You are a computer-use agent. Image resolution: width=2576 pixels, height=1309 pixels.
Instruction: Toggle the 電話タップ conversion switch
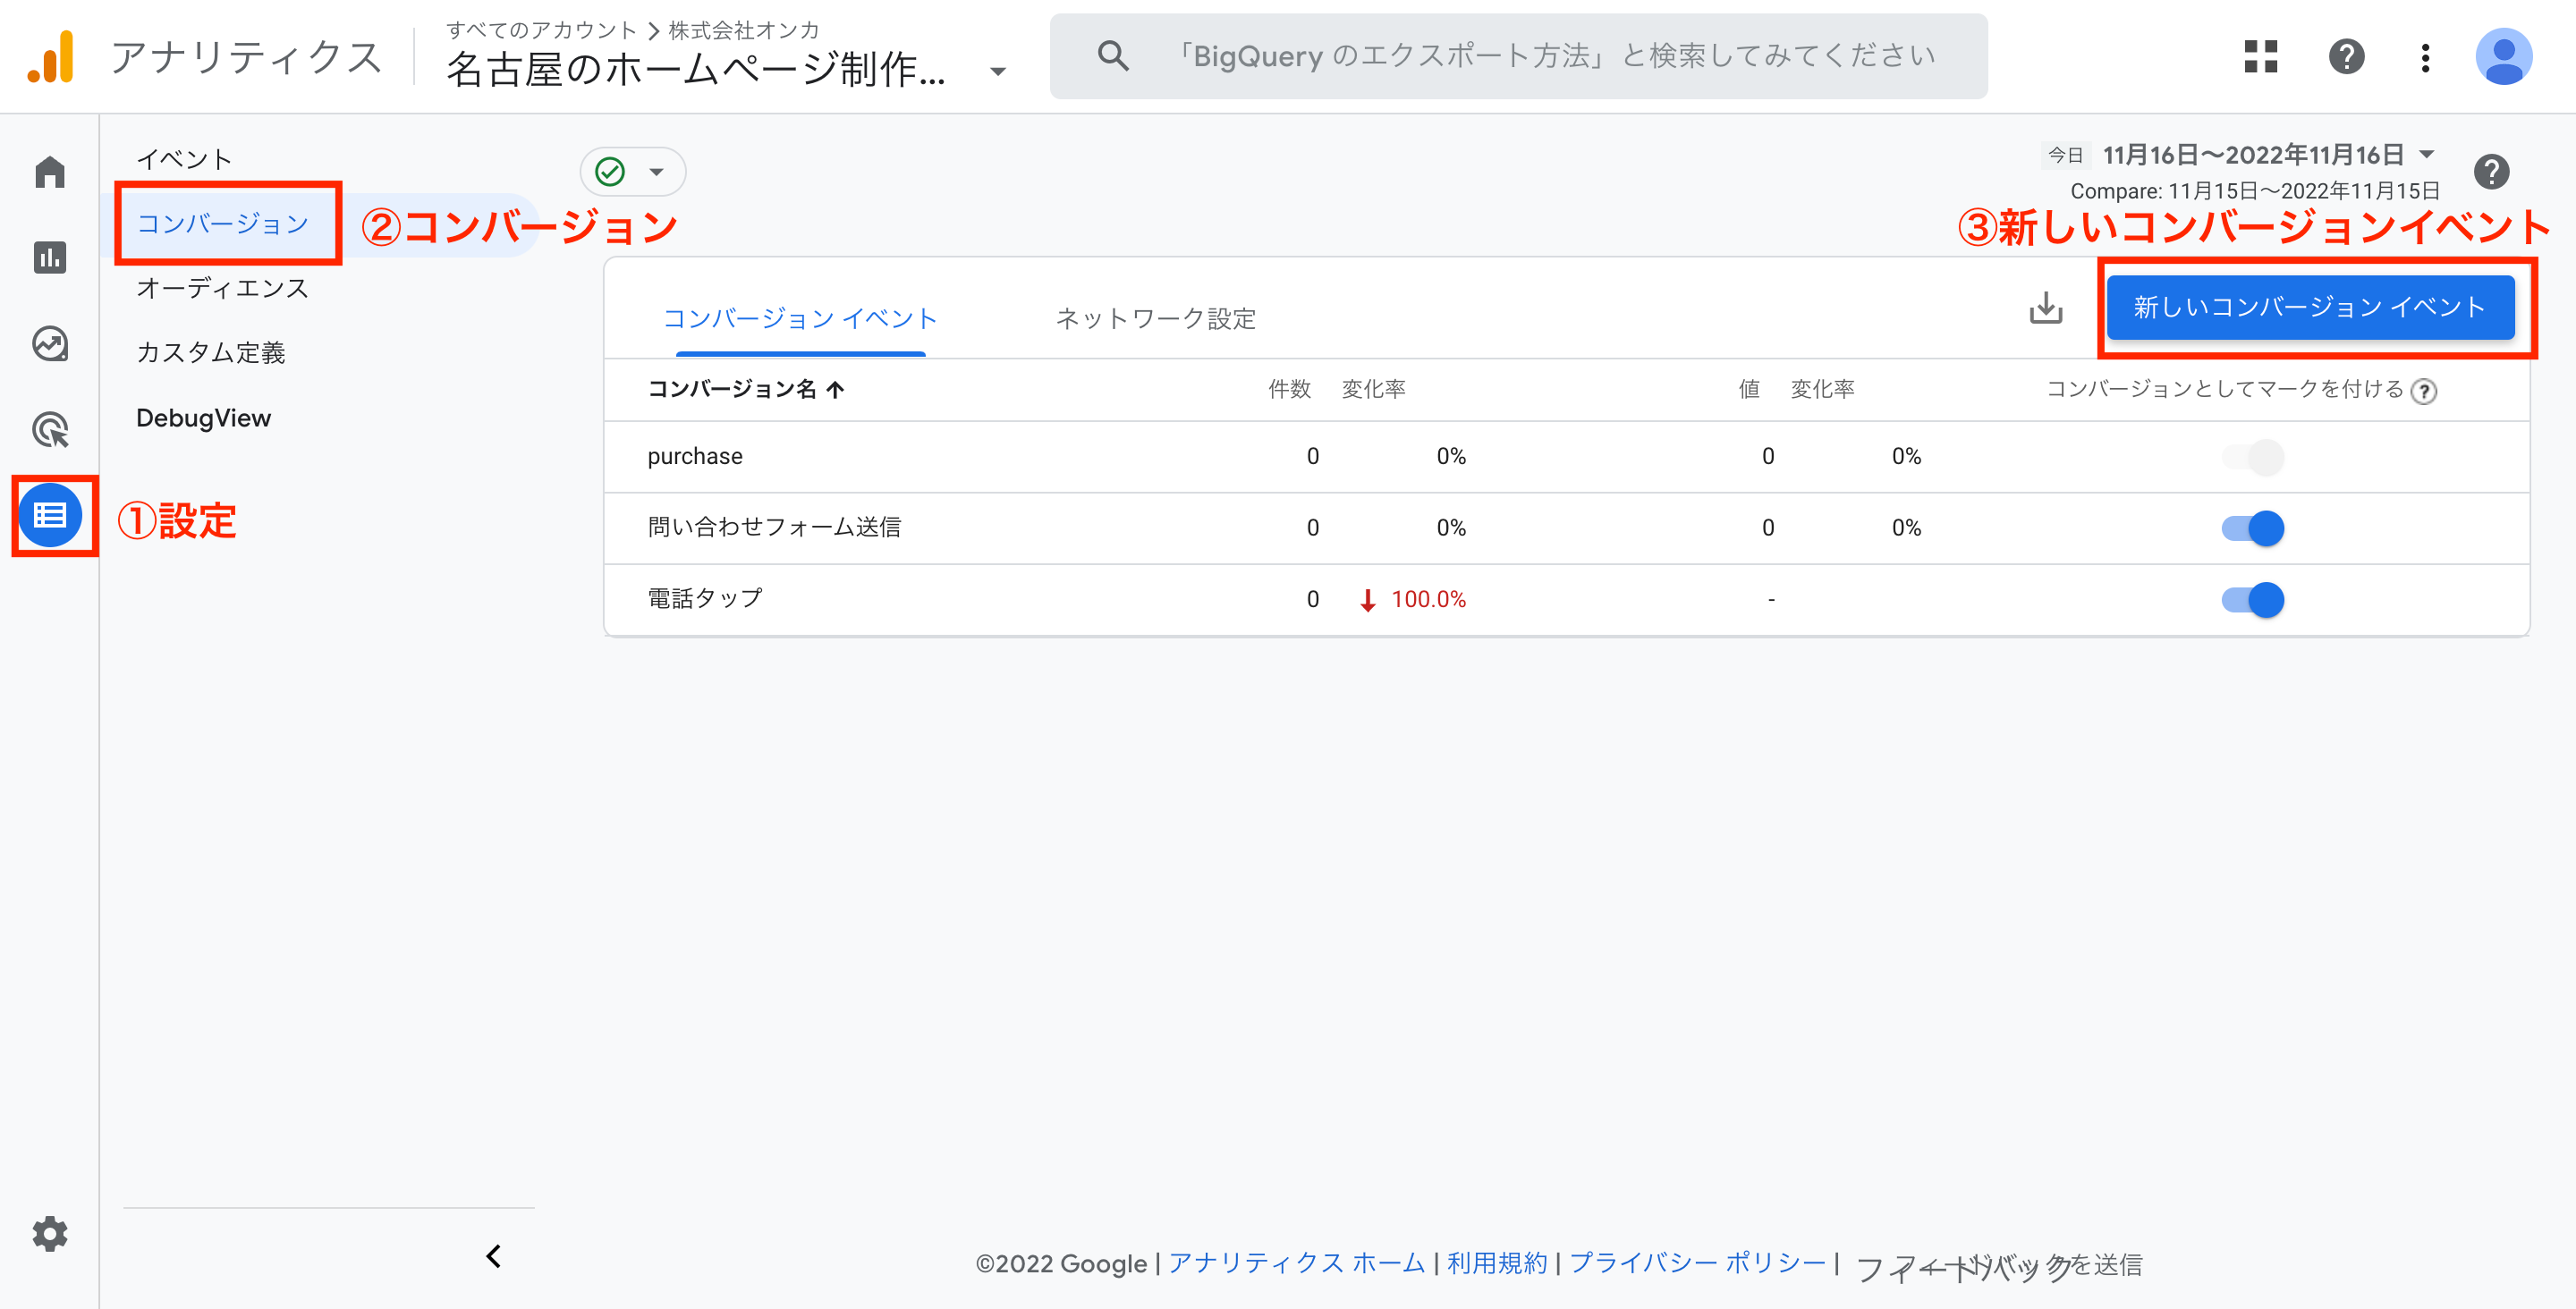(x=2252, y=600)
